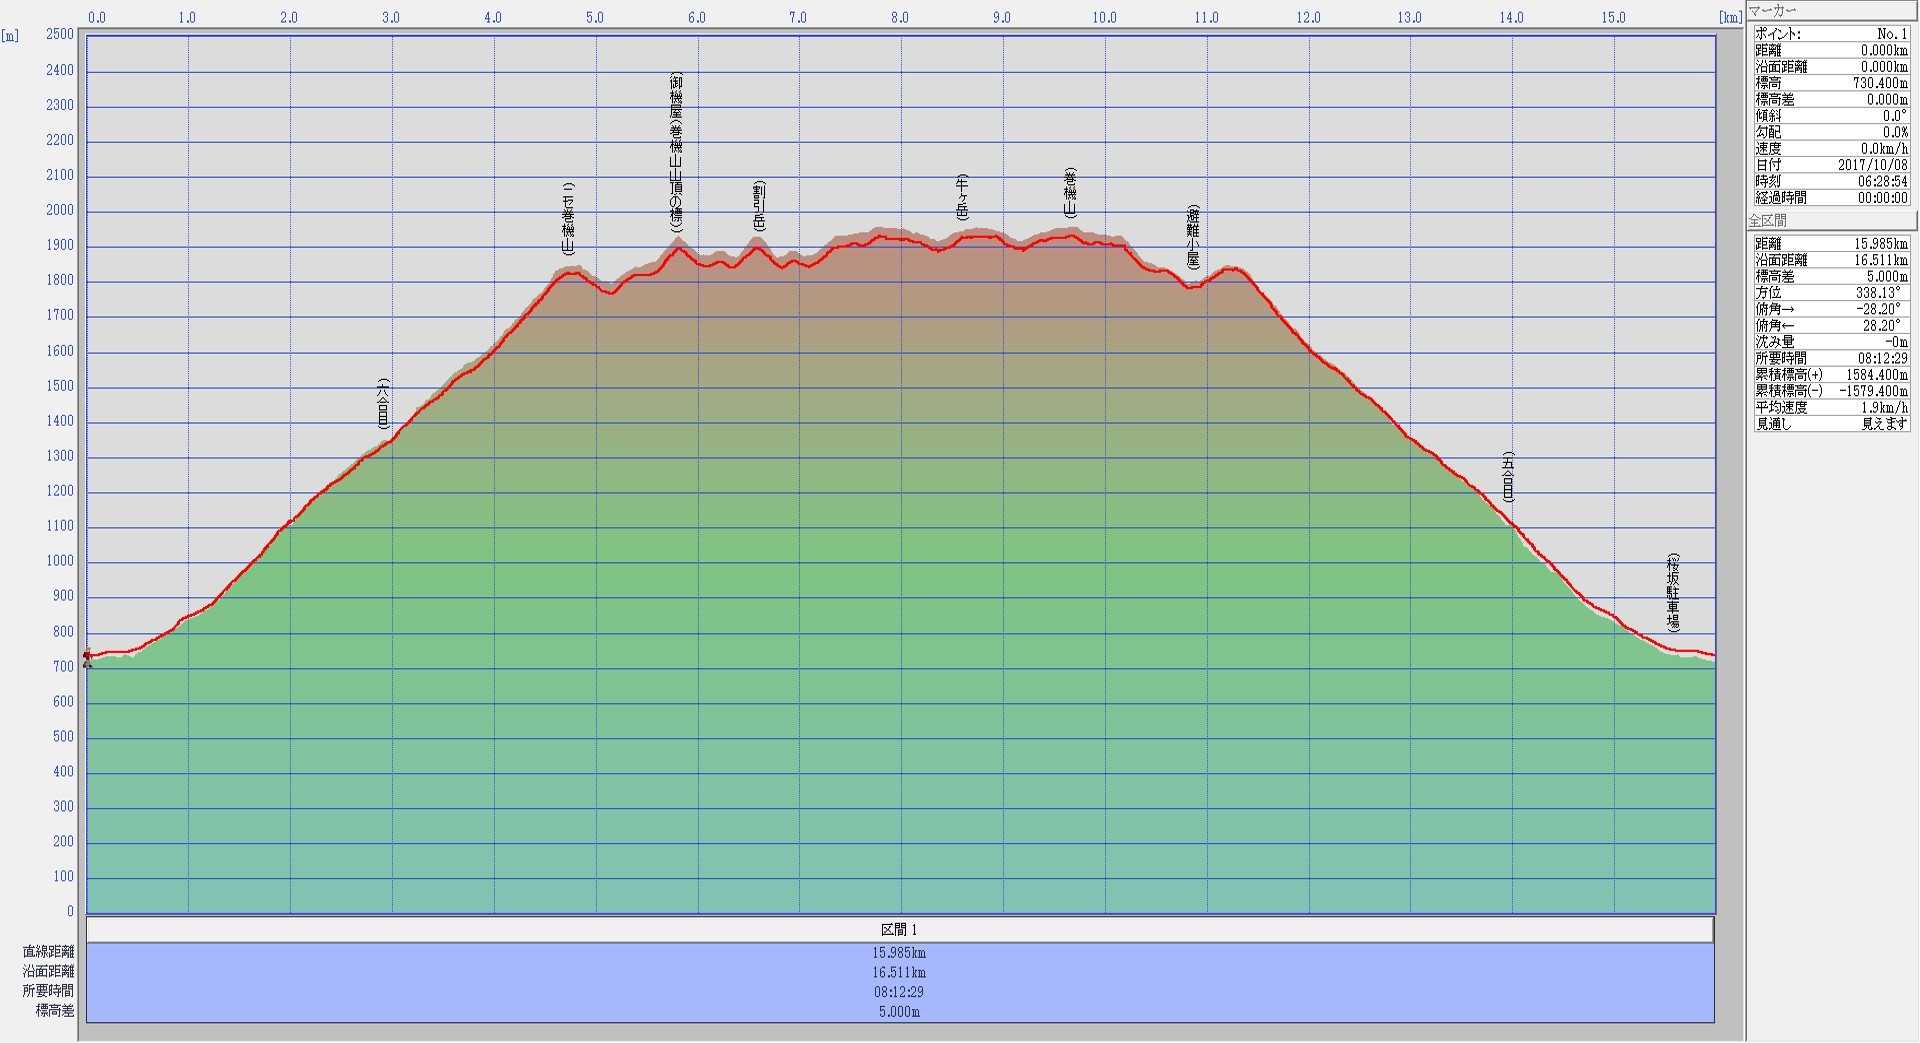The height and width of the screenshot is (1043, 1920).
Task: Click the 御機屋(巻機山山頂の標) waypoint label
Action: click(676, 152)
